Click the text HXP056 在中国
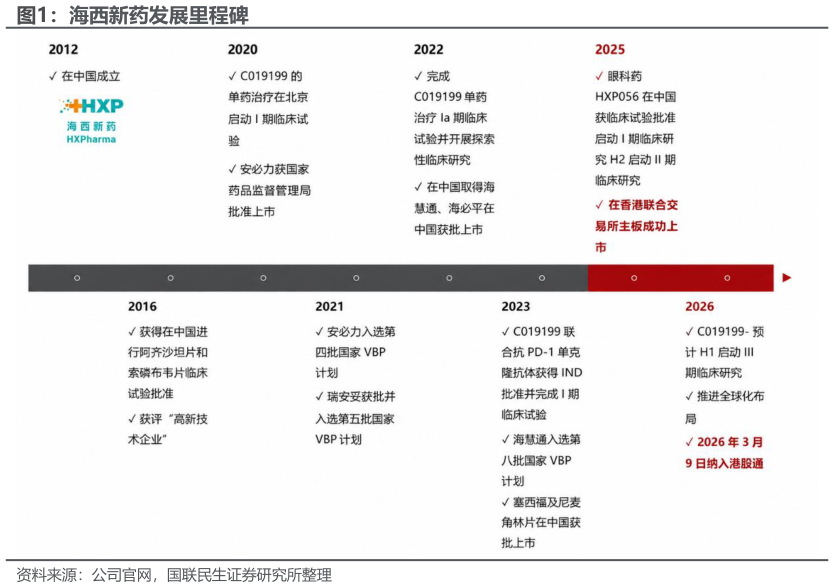Viewport: 834px width, 588px height. pyautogui.click(x=636, y=97)
